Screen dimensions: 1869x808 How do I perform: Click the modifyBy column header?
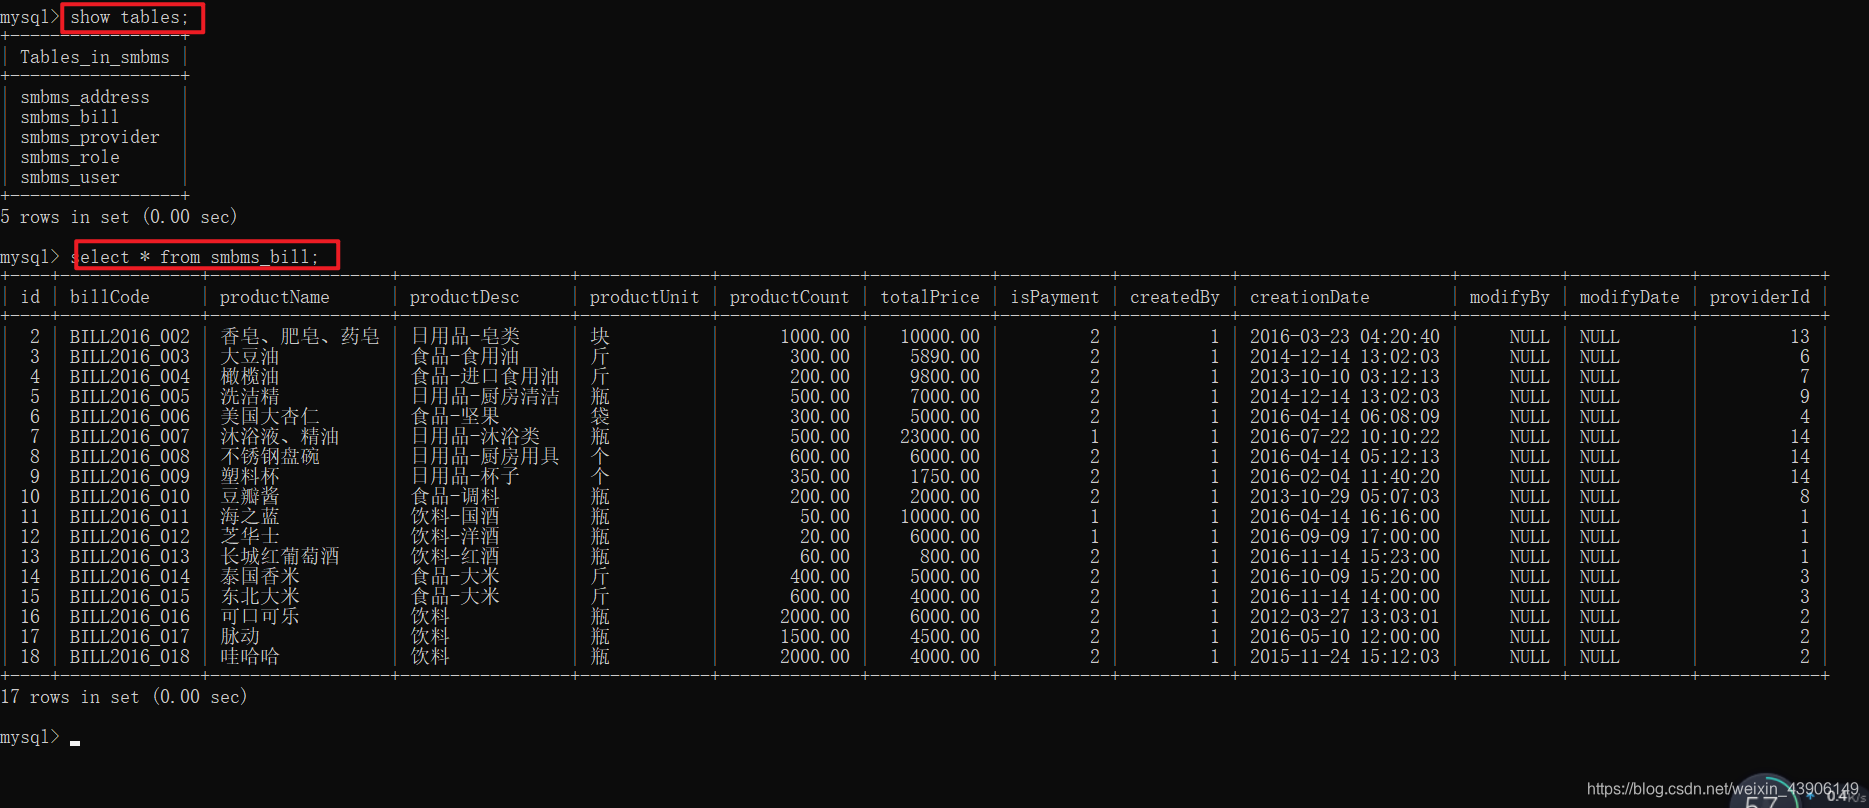point(1510,297)
